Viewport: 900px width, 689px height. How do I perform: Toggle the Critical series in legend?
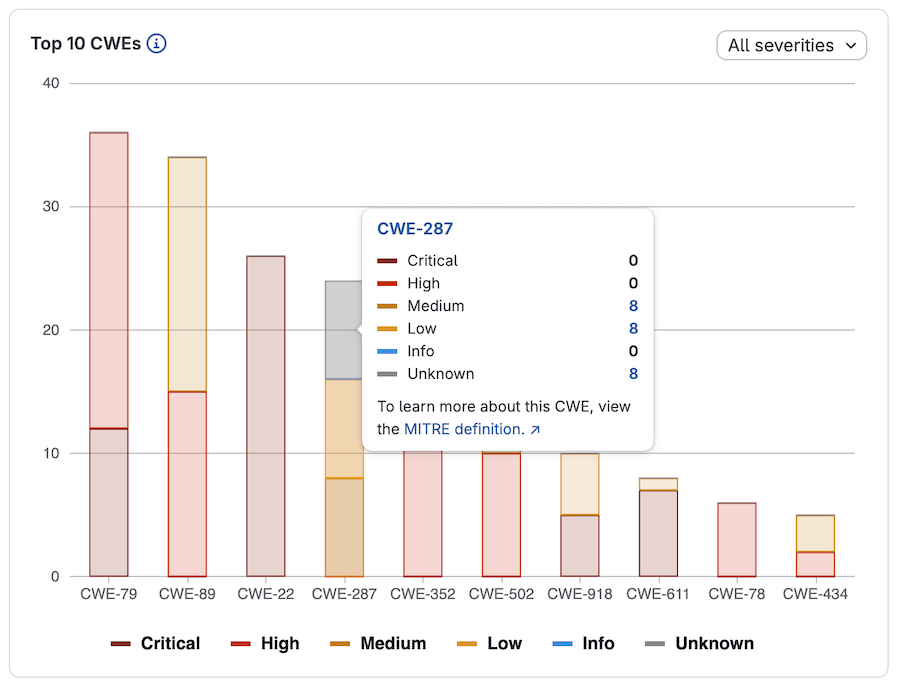(x=156, y=643)
